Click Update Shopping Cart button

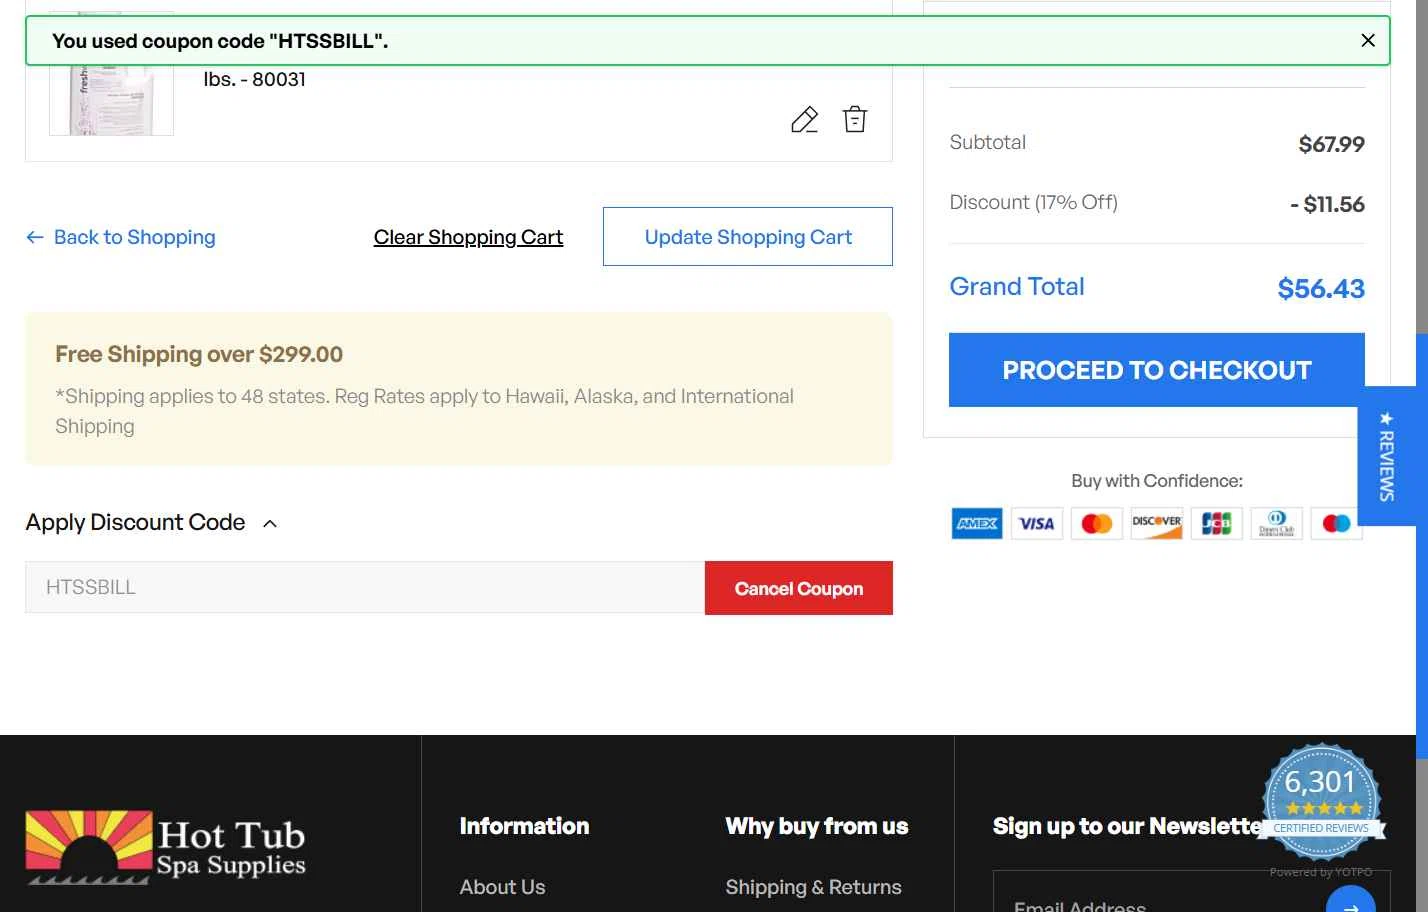coord(748,237)
